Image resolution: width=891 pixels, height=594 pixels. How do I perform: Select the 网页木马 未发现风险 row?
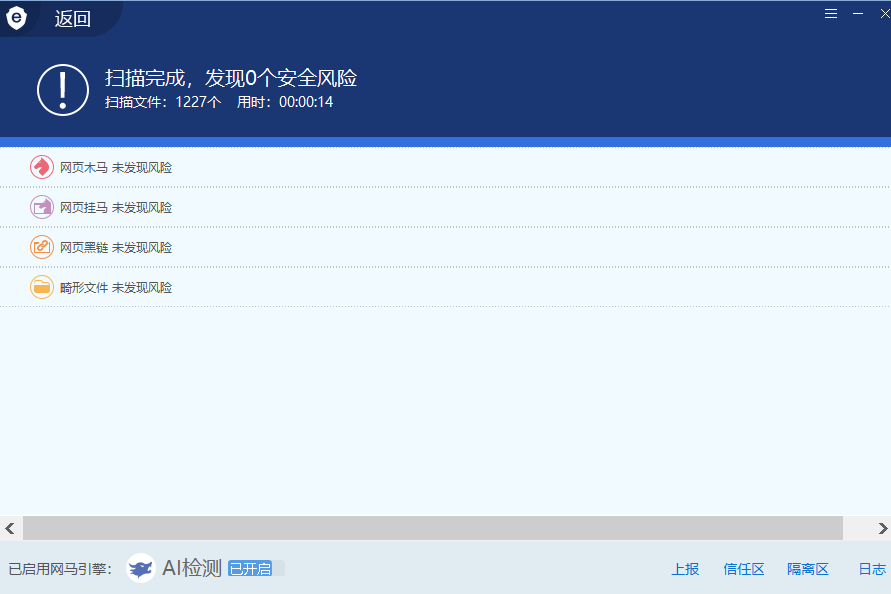click(446, 167)
